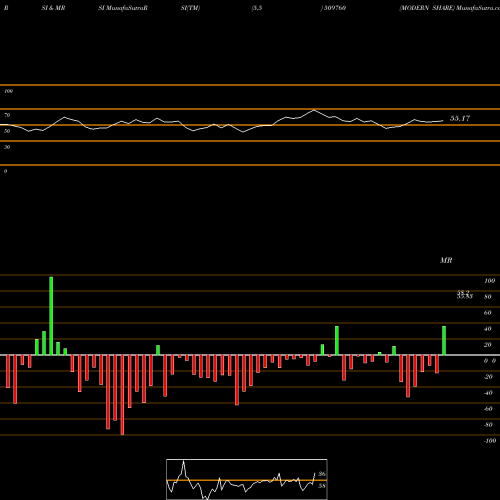Click the RSI line peak near 70 level
Screen dimensions: 500x500
314,110
